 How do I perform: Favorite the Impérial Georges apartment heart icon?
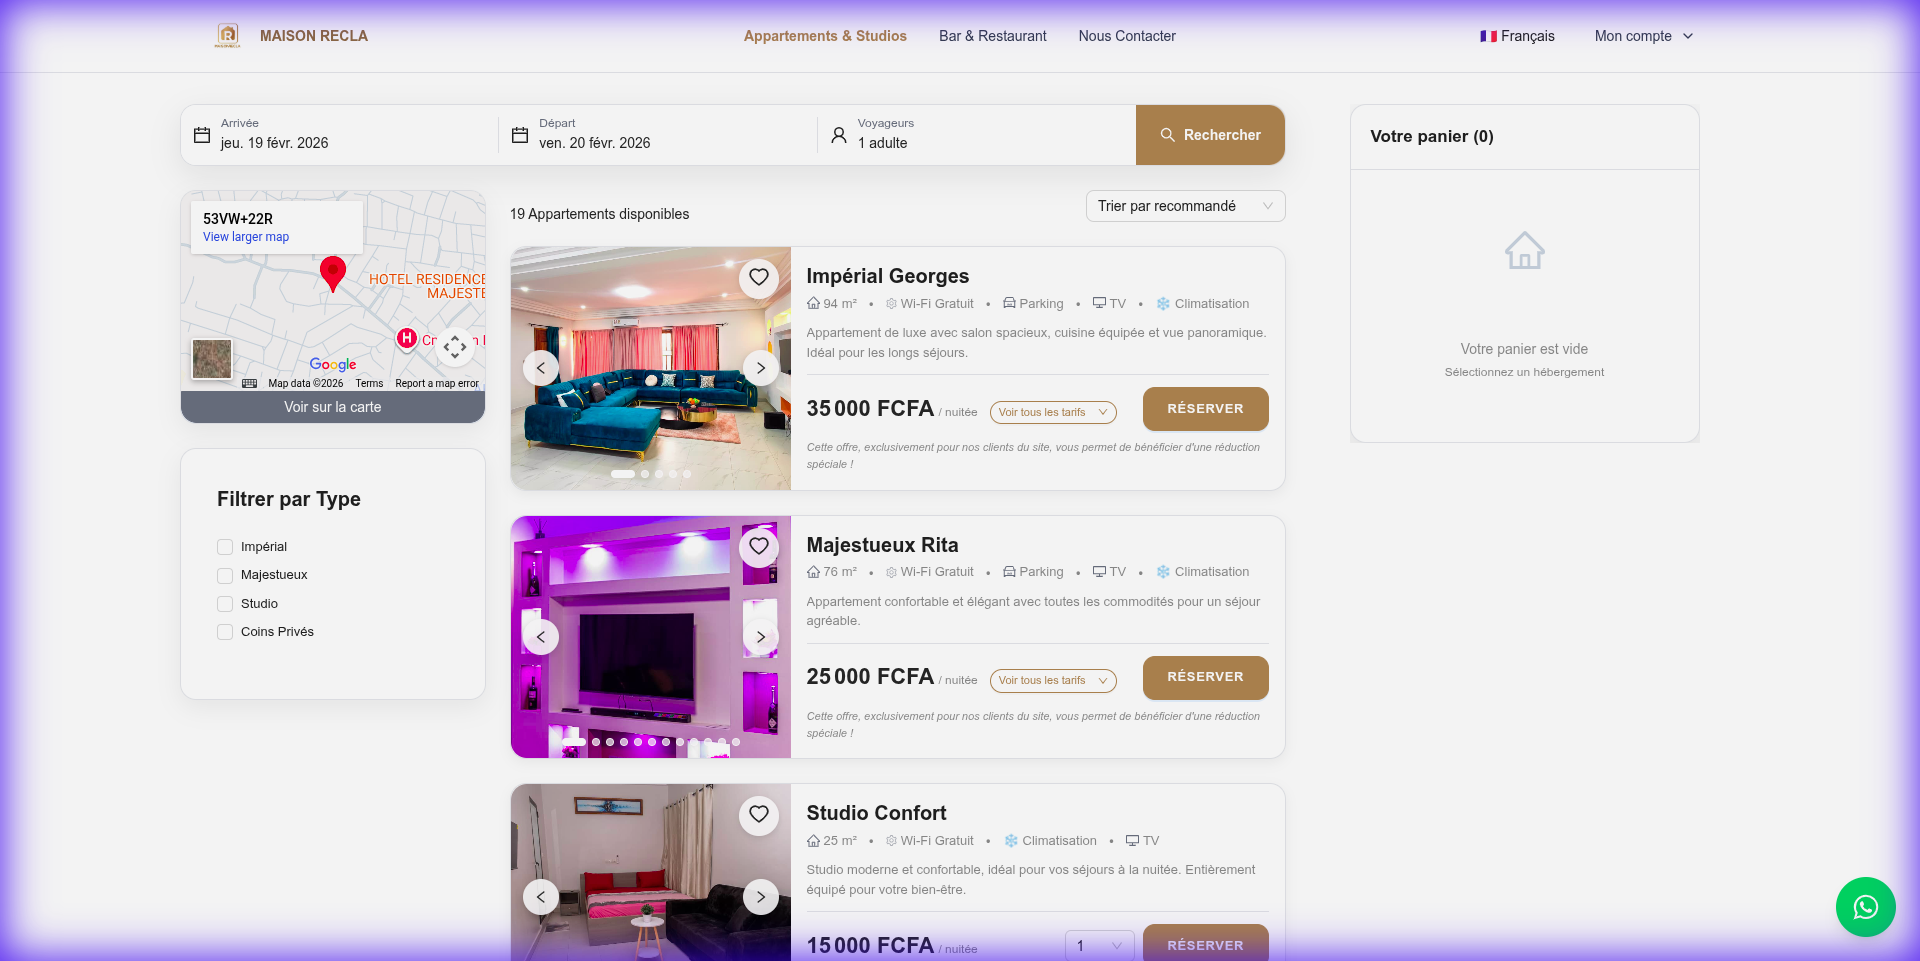tap(759, 277)
